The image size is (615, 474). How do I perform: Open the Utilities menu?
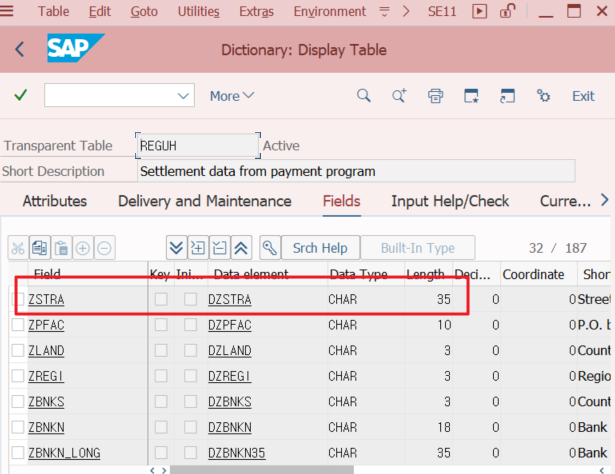coord(198,11)
